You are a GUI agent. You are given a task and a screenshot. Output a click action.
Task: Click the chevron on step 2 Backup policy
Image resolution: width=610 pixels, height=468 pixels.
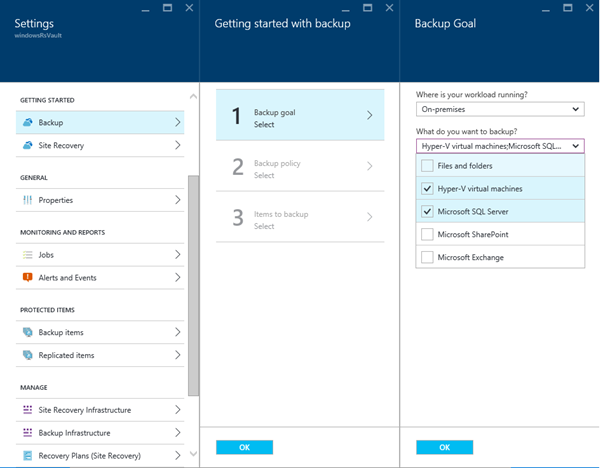pyautogui.click(x=370, y=166)
